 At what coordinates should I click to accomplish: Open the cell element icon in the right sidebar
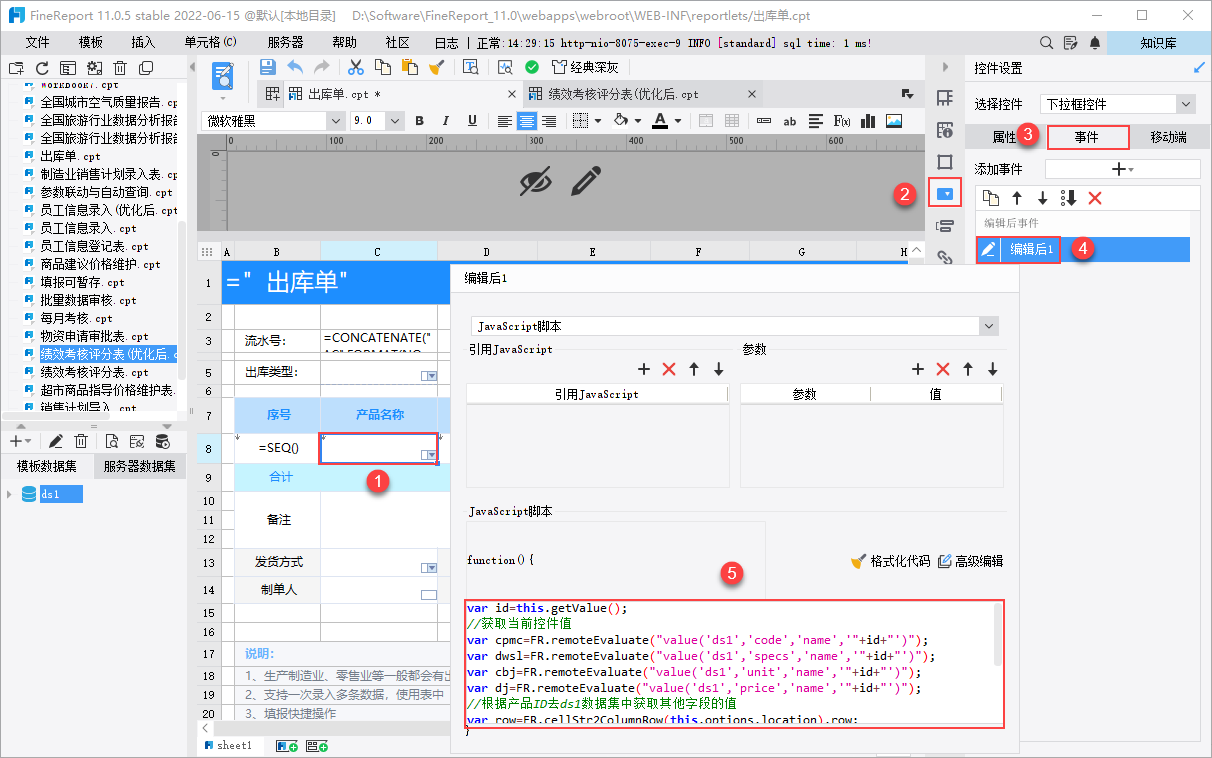tap(944, 97)
